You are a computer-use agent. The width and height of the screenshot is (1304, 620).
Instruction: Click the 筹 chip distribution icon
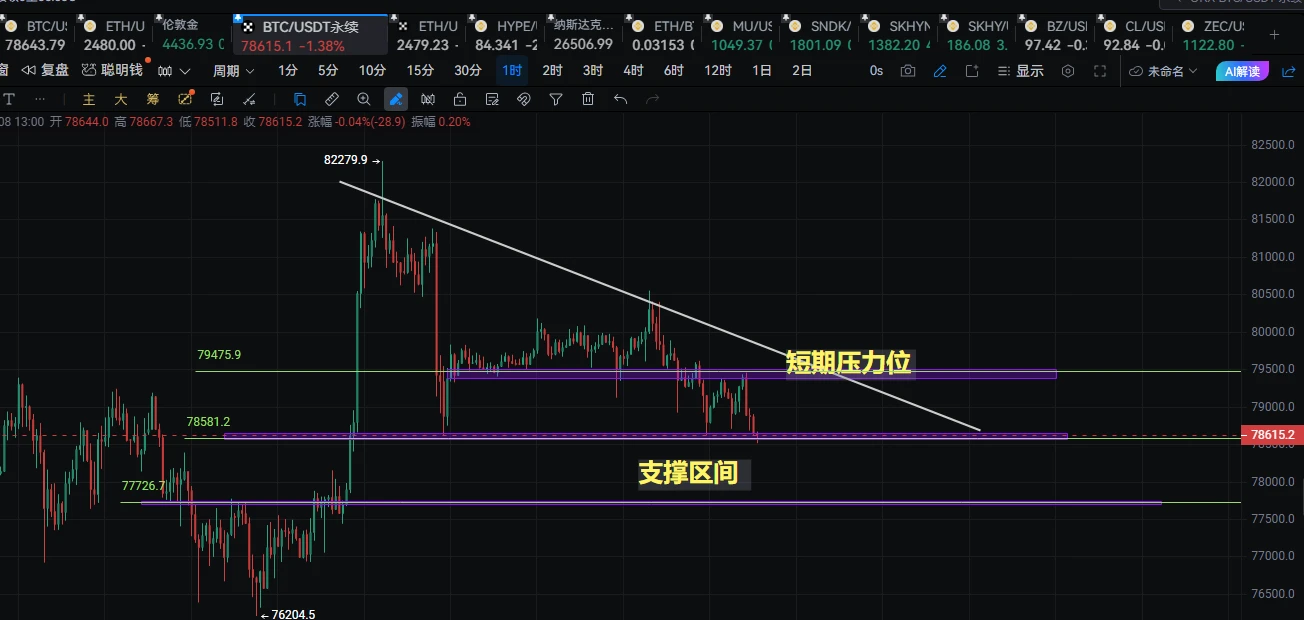tap(153, 99)
